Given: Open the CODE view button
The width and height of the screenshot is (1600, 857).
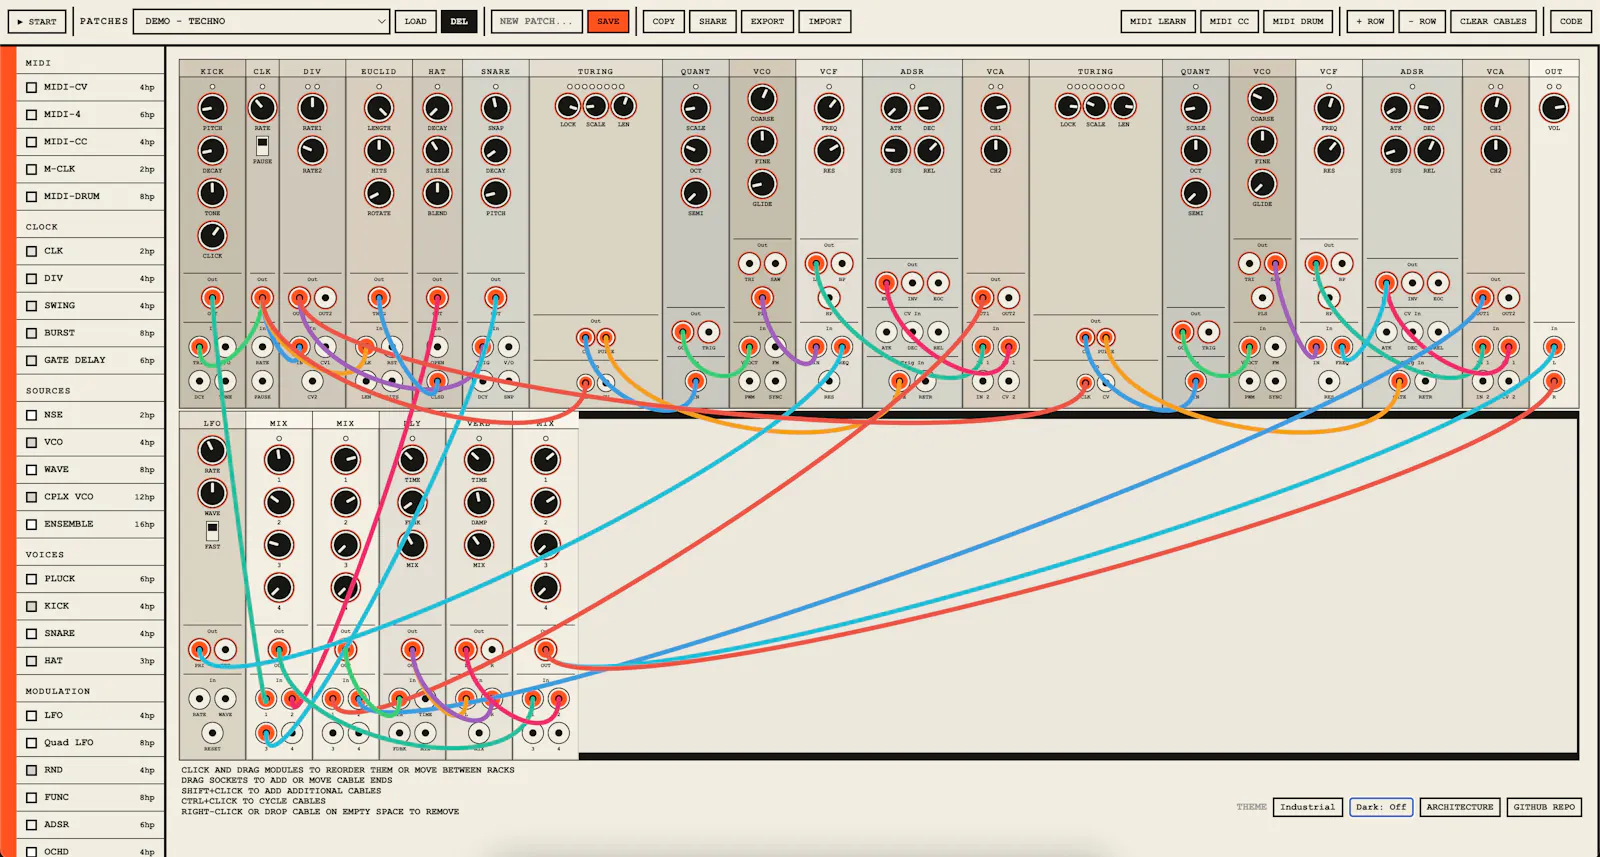Looking at the screenshot, I should pos(1571,21).
